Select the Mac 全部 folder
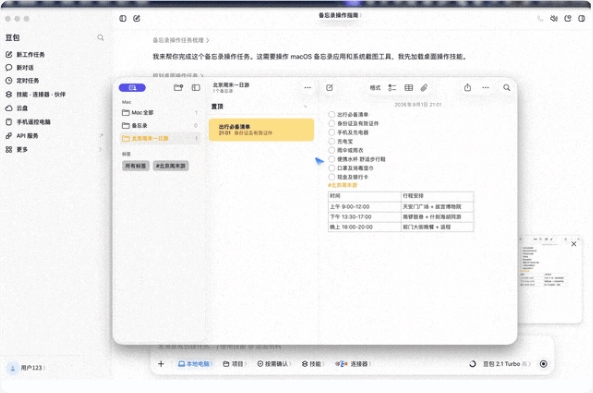 coord(160,112)
